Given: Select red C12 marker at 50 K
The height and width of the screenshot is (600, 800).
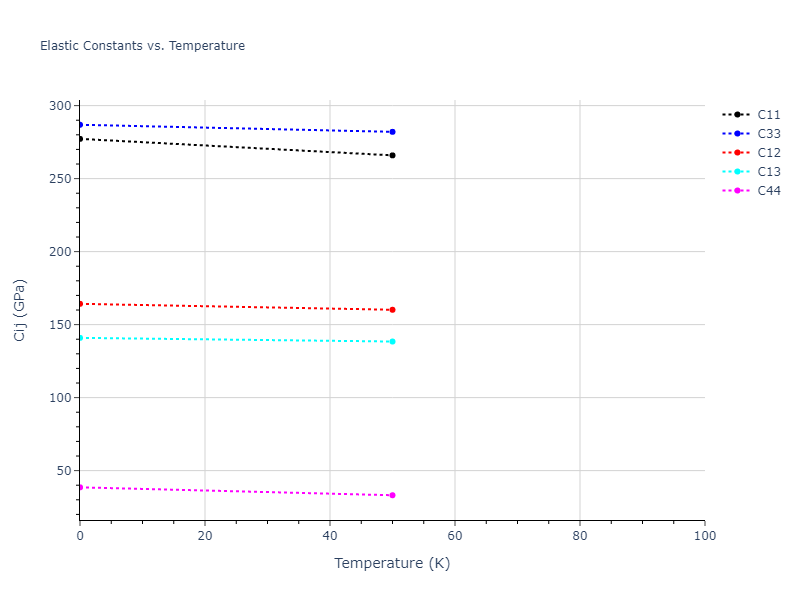Looking at the screenshot, I should click(x=392, y=310).
